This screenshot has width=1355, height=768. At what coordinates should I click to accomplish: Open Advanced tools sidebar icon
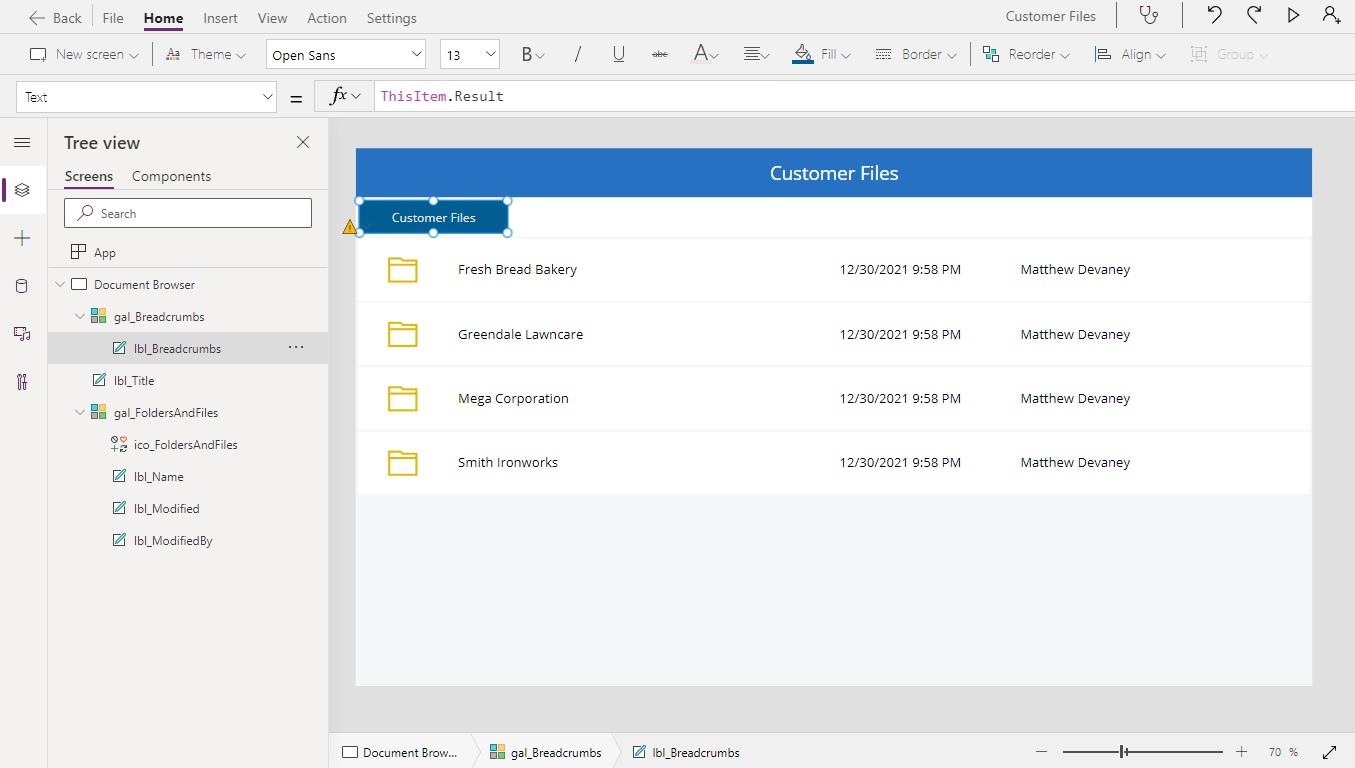coord(22,382)
